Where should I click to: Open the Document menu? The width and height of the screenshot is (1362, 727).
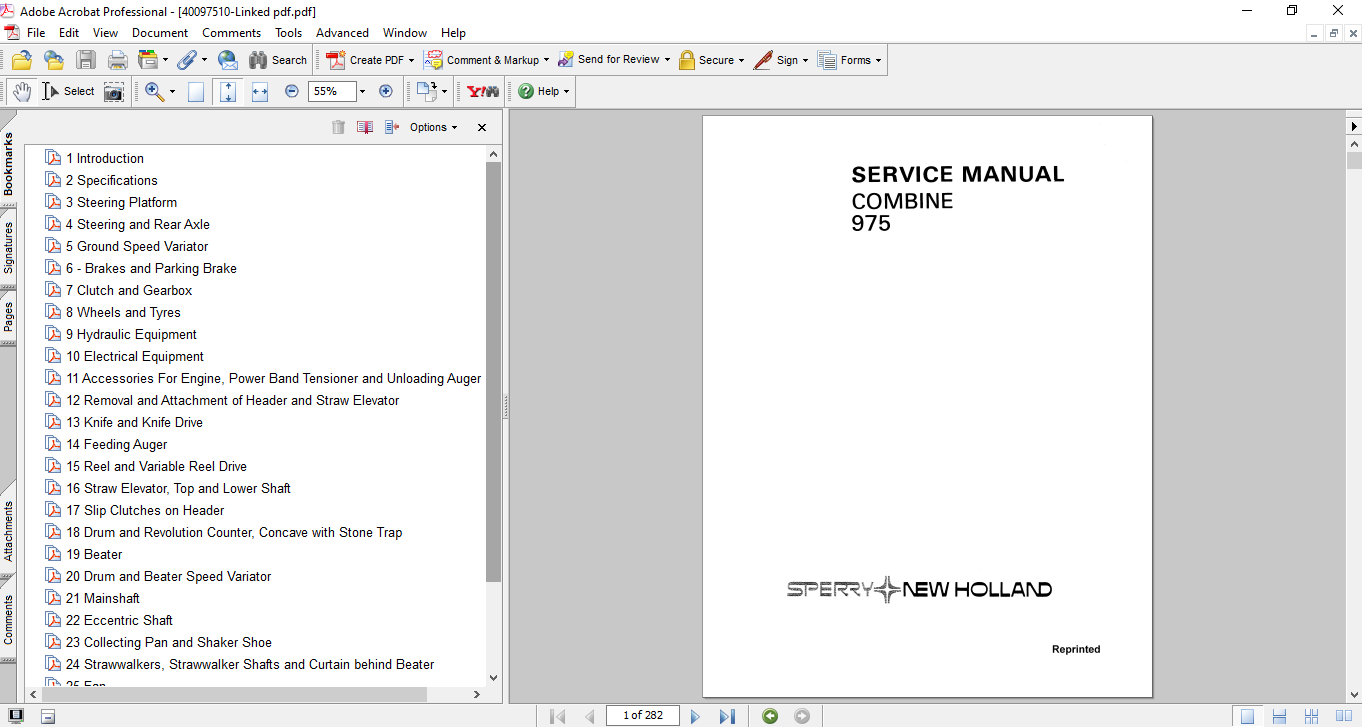coord(160,33)
